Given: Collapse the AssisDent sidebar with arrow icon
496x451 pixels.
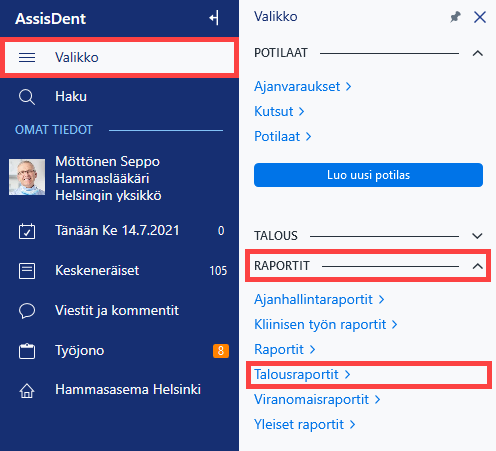Looking at the screenshot, I should pyautogui.click(x=214, y=18).
